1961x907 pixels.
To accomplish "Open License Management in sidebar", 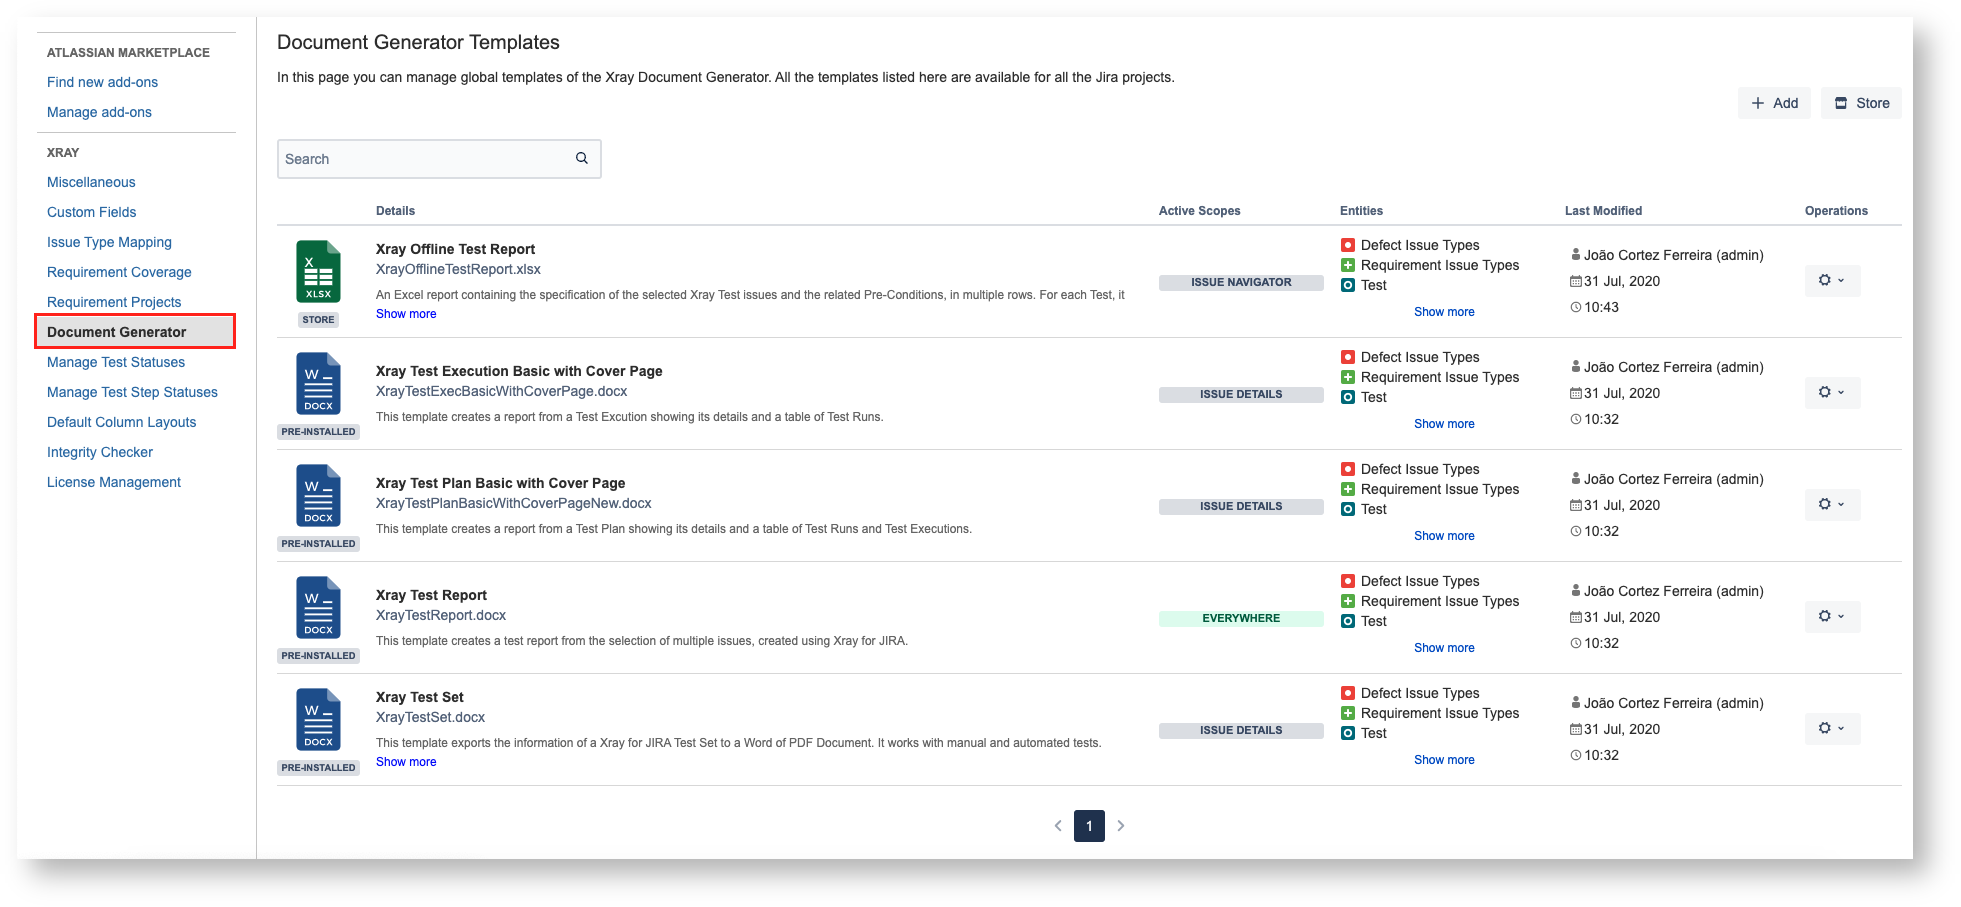I will (x=114, y=482).
